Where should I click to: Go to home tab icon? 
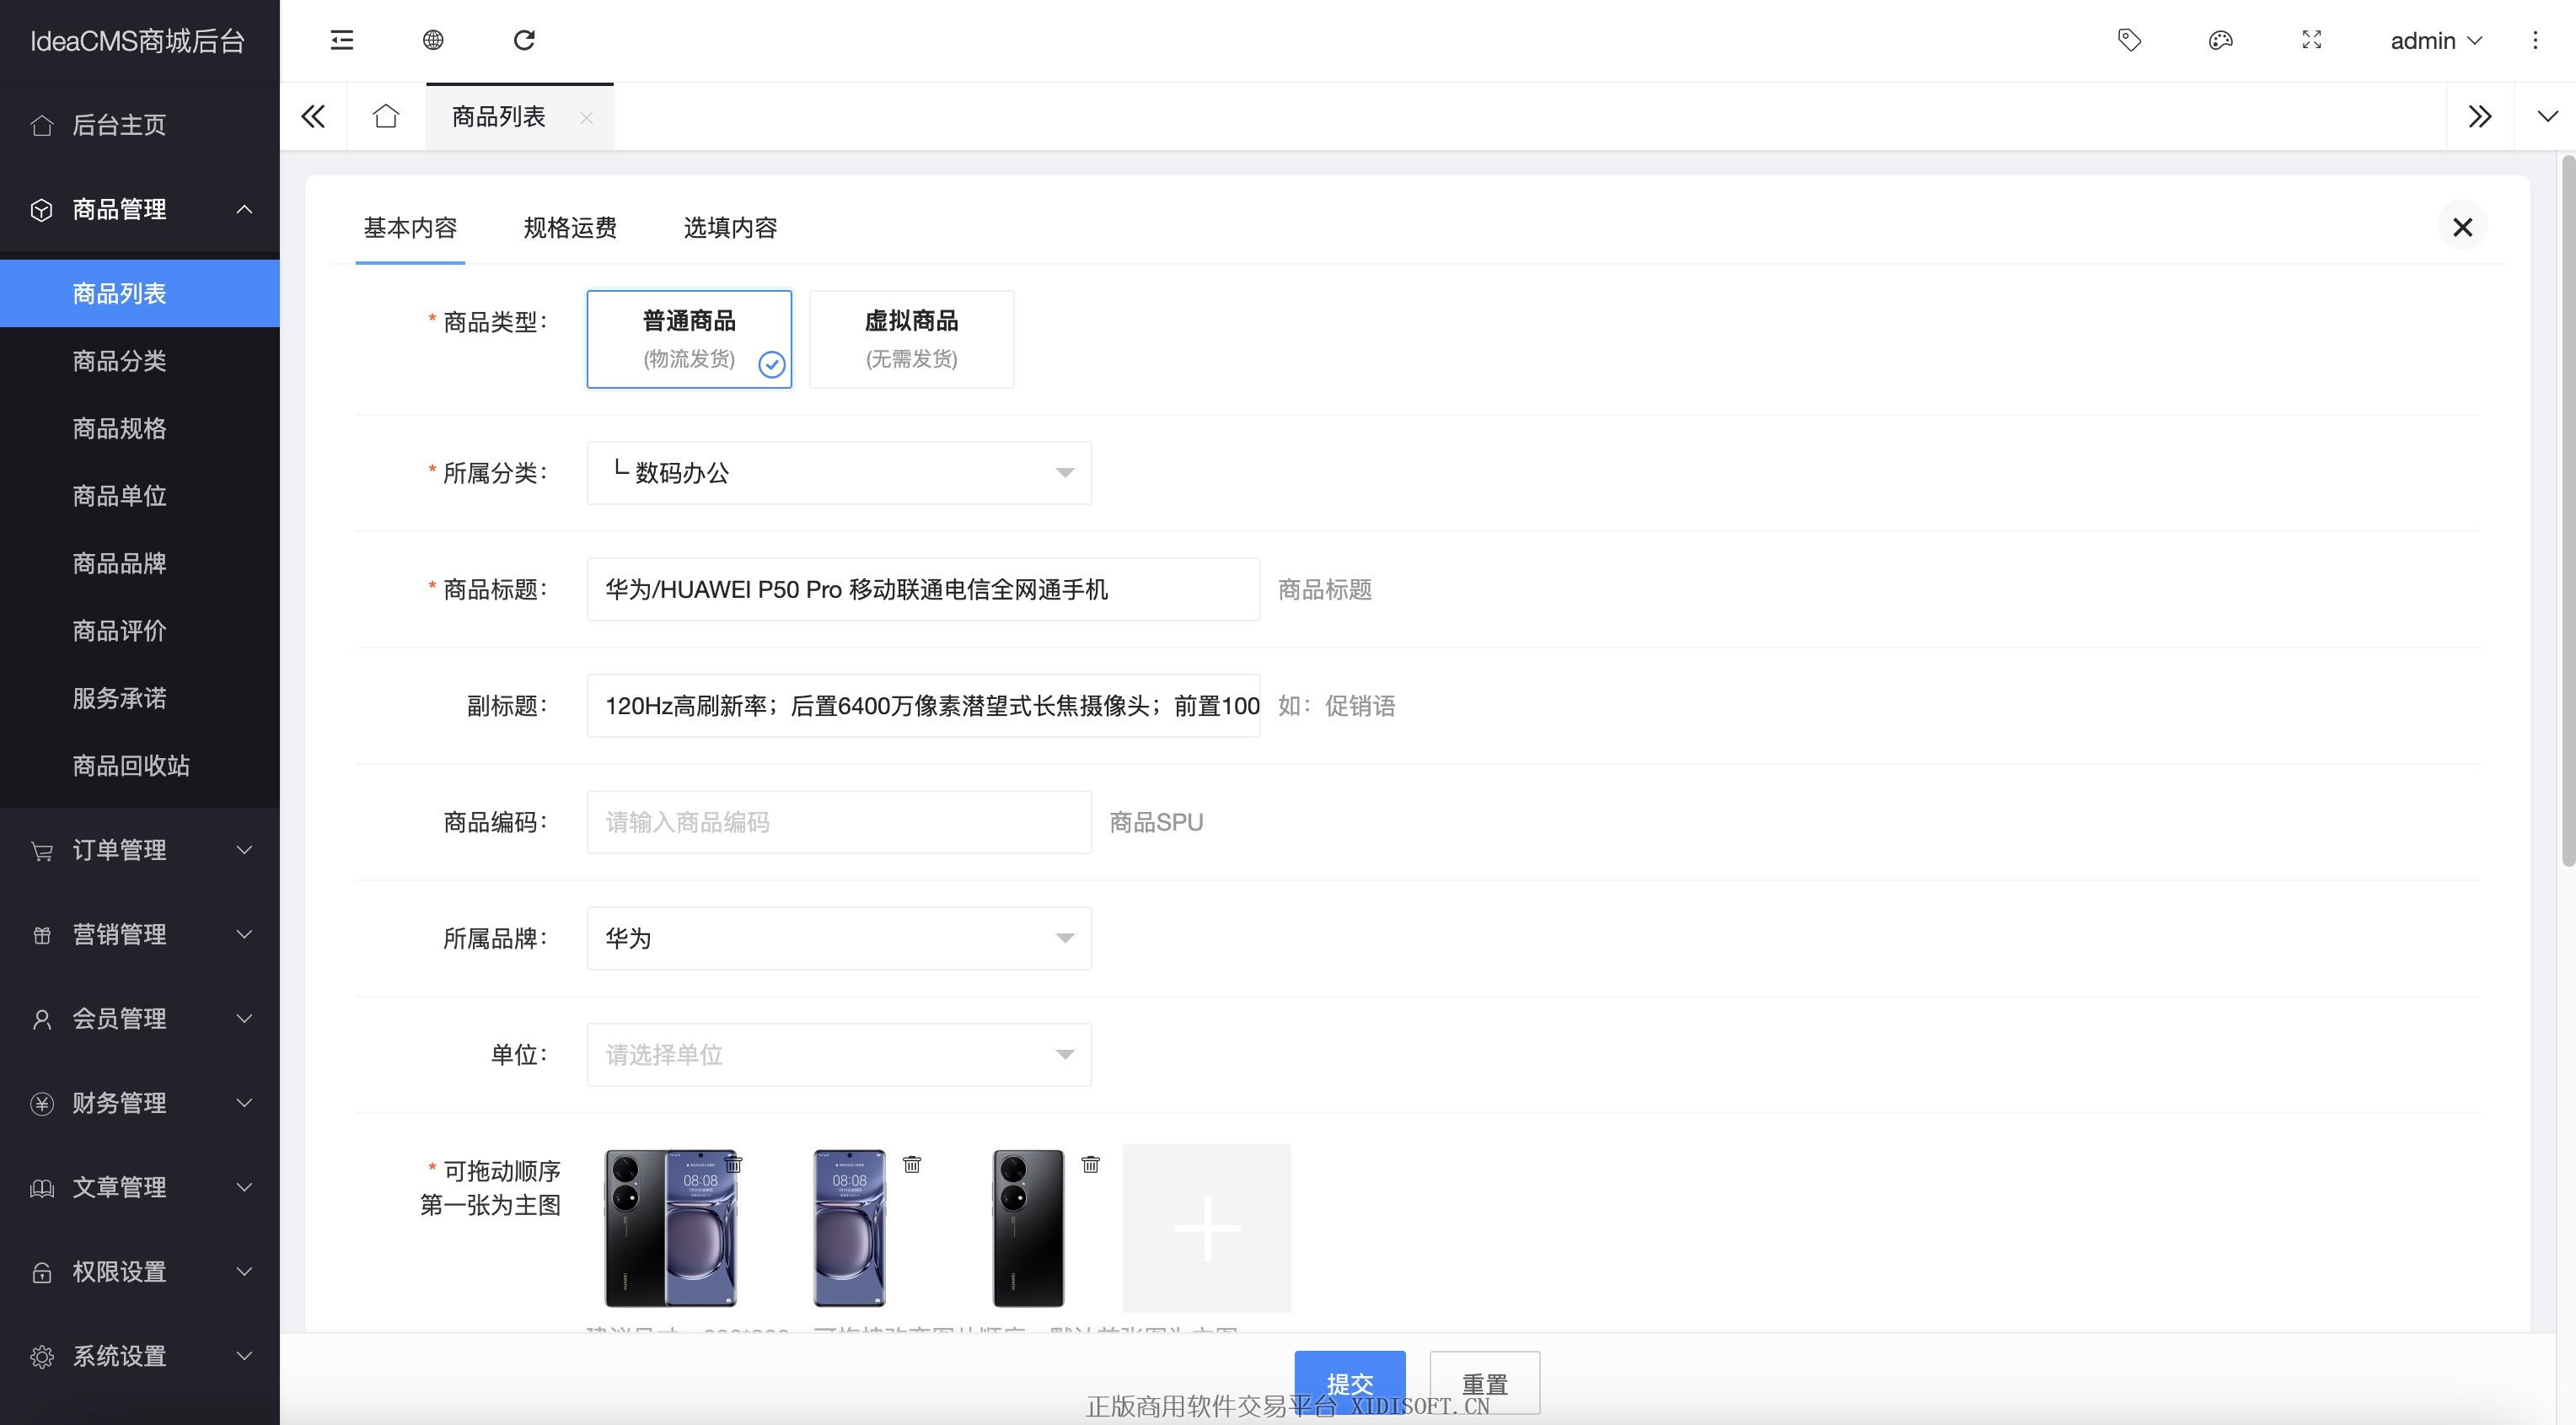(386, 117)
